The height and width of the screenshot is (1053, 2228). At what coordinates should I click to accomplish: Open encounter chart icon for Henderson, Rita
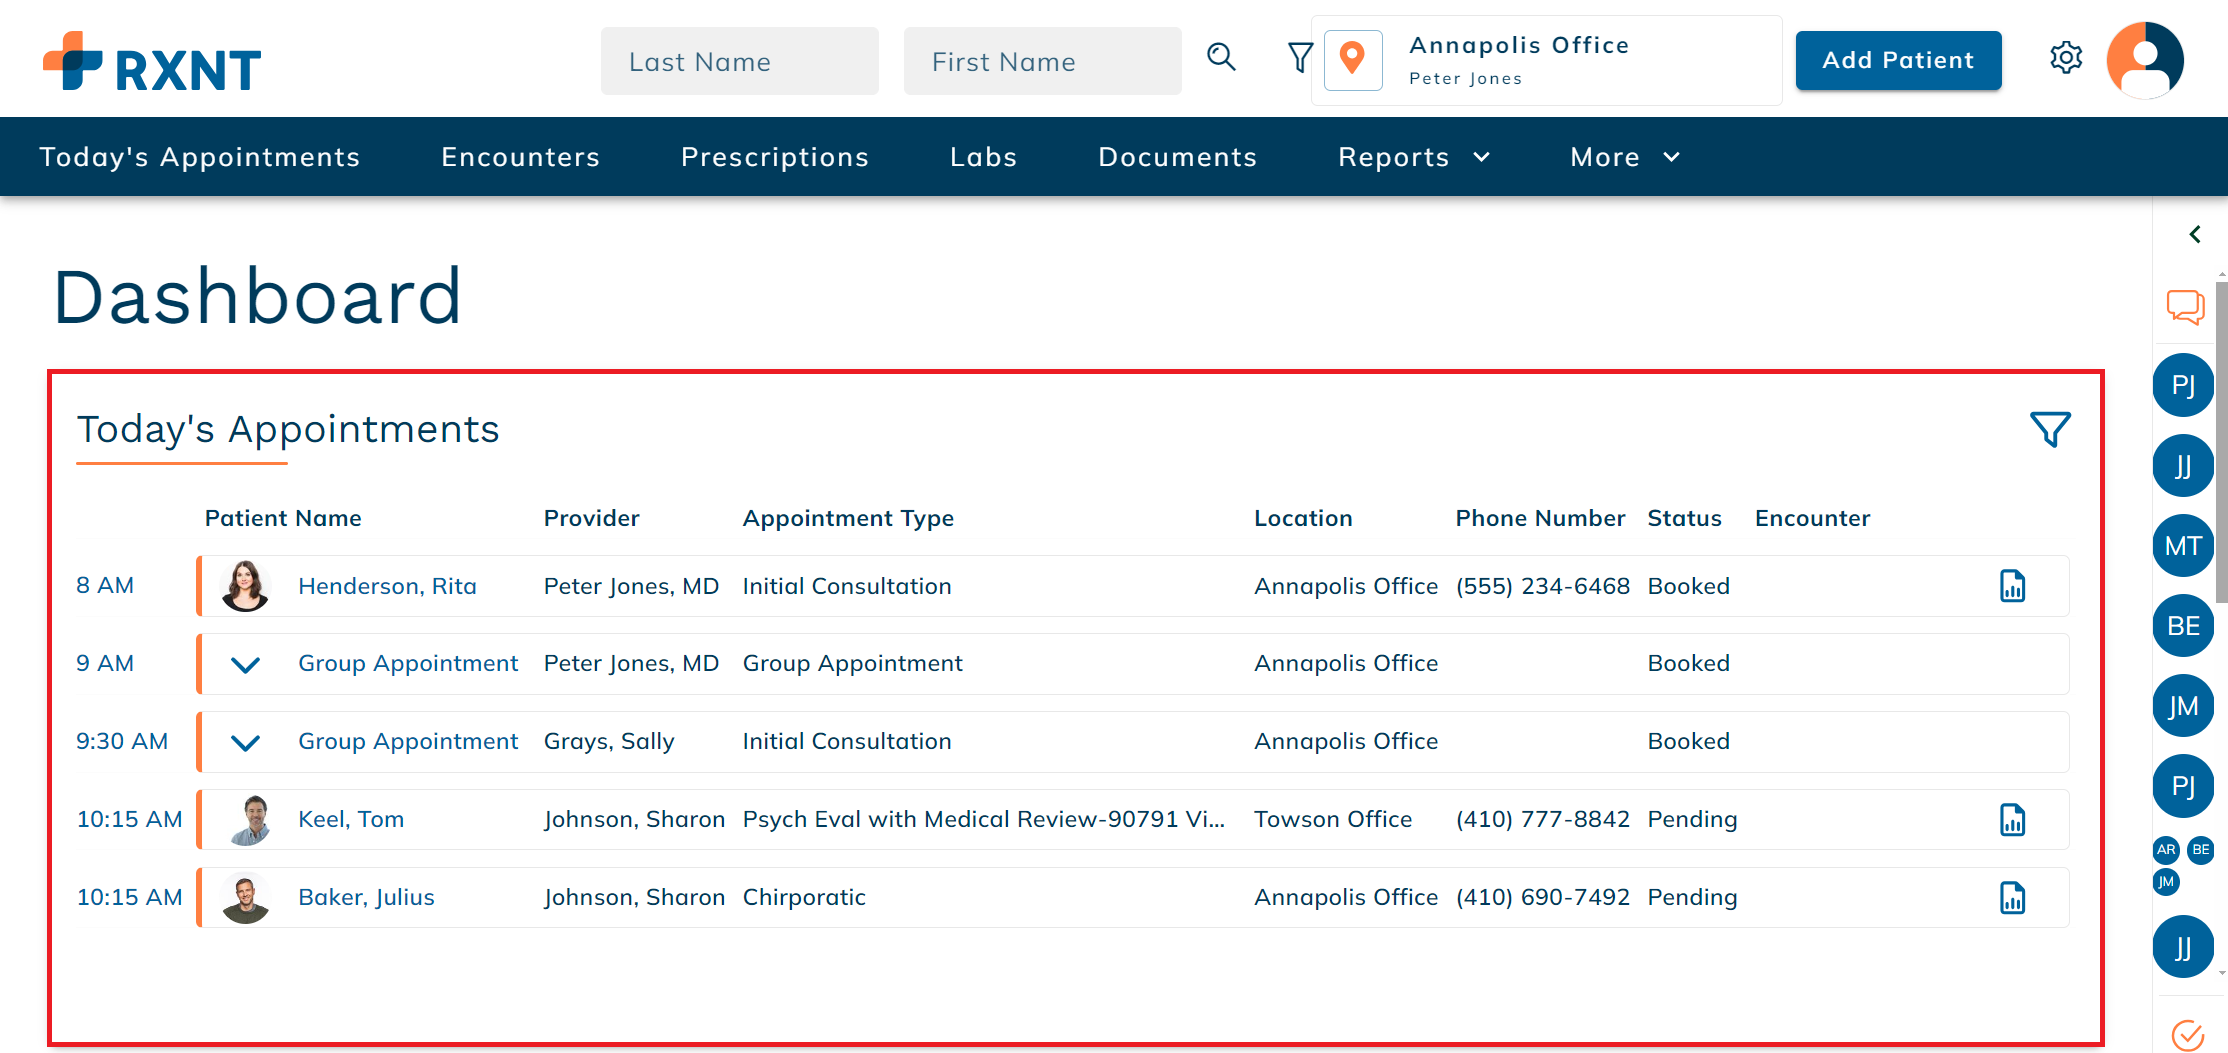click(2012, 586)
